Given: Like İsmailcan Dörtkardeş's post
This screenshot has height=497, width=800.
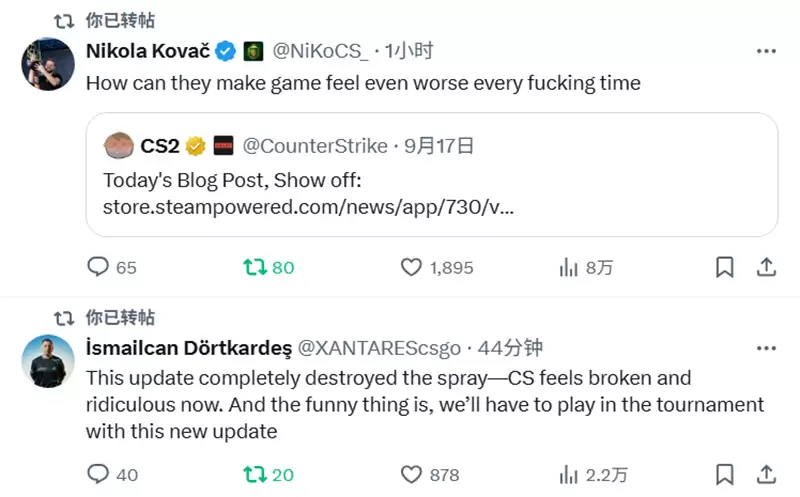Looking at the screenshot, I should pos(411,474).
